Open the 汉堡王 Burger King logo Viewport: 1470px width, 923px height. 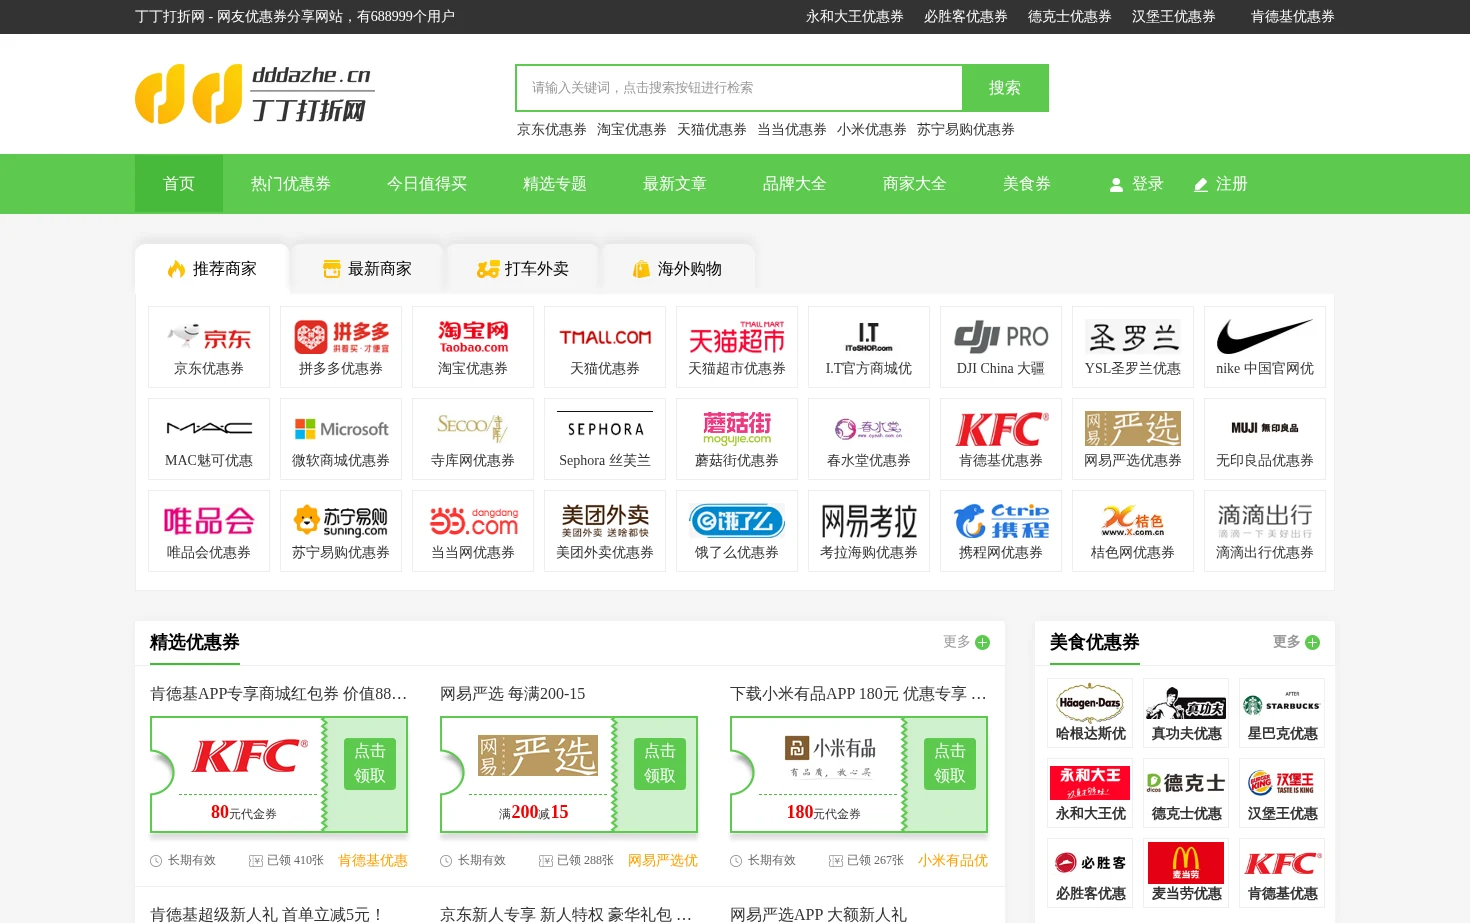tap(1282, 782)
